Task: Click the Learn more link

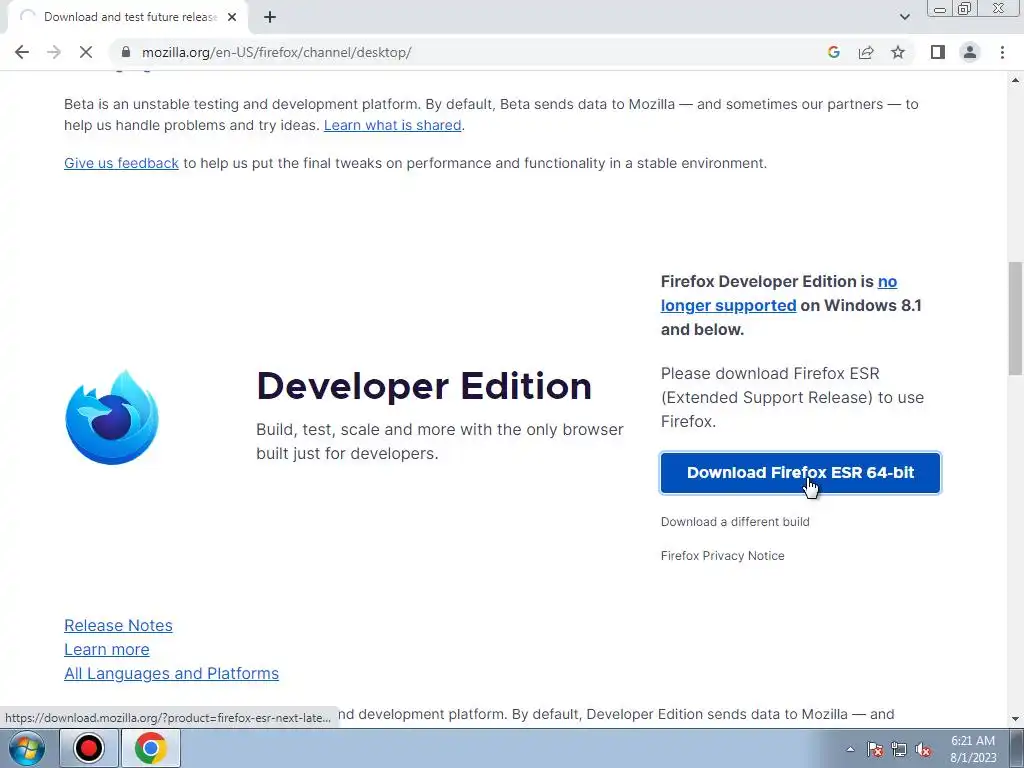Action: [x=106, y=649]
